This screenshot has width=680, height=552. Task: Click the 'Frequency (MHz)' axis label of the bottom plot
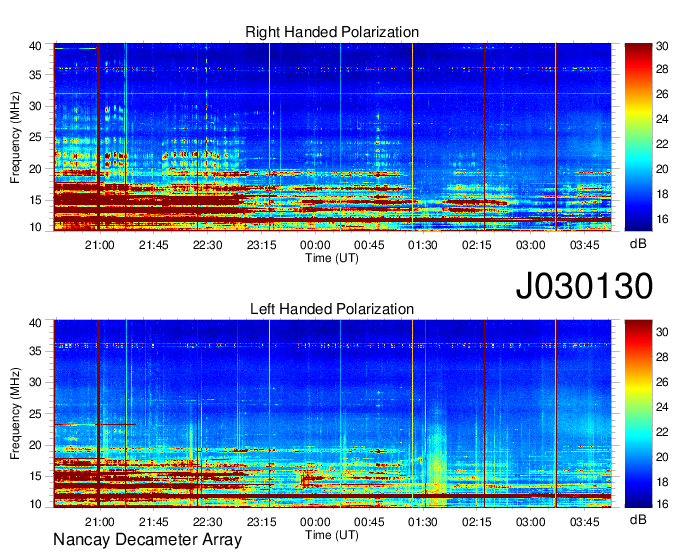coord(15,414)
